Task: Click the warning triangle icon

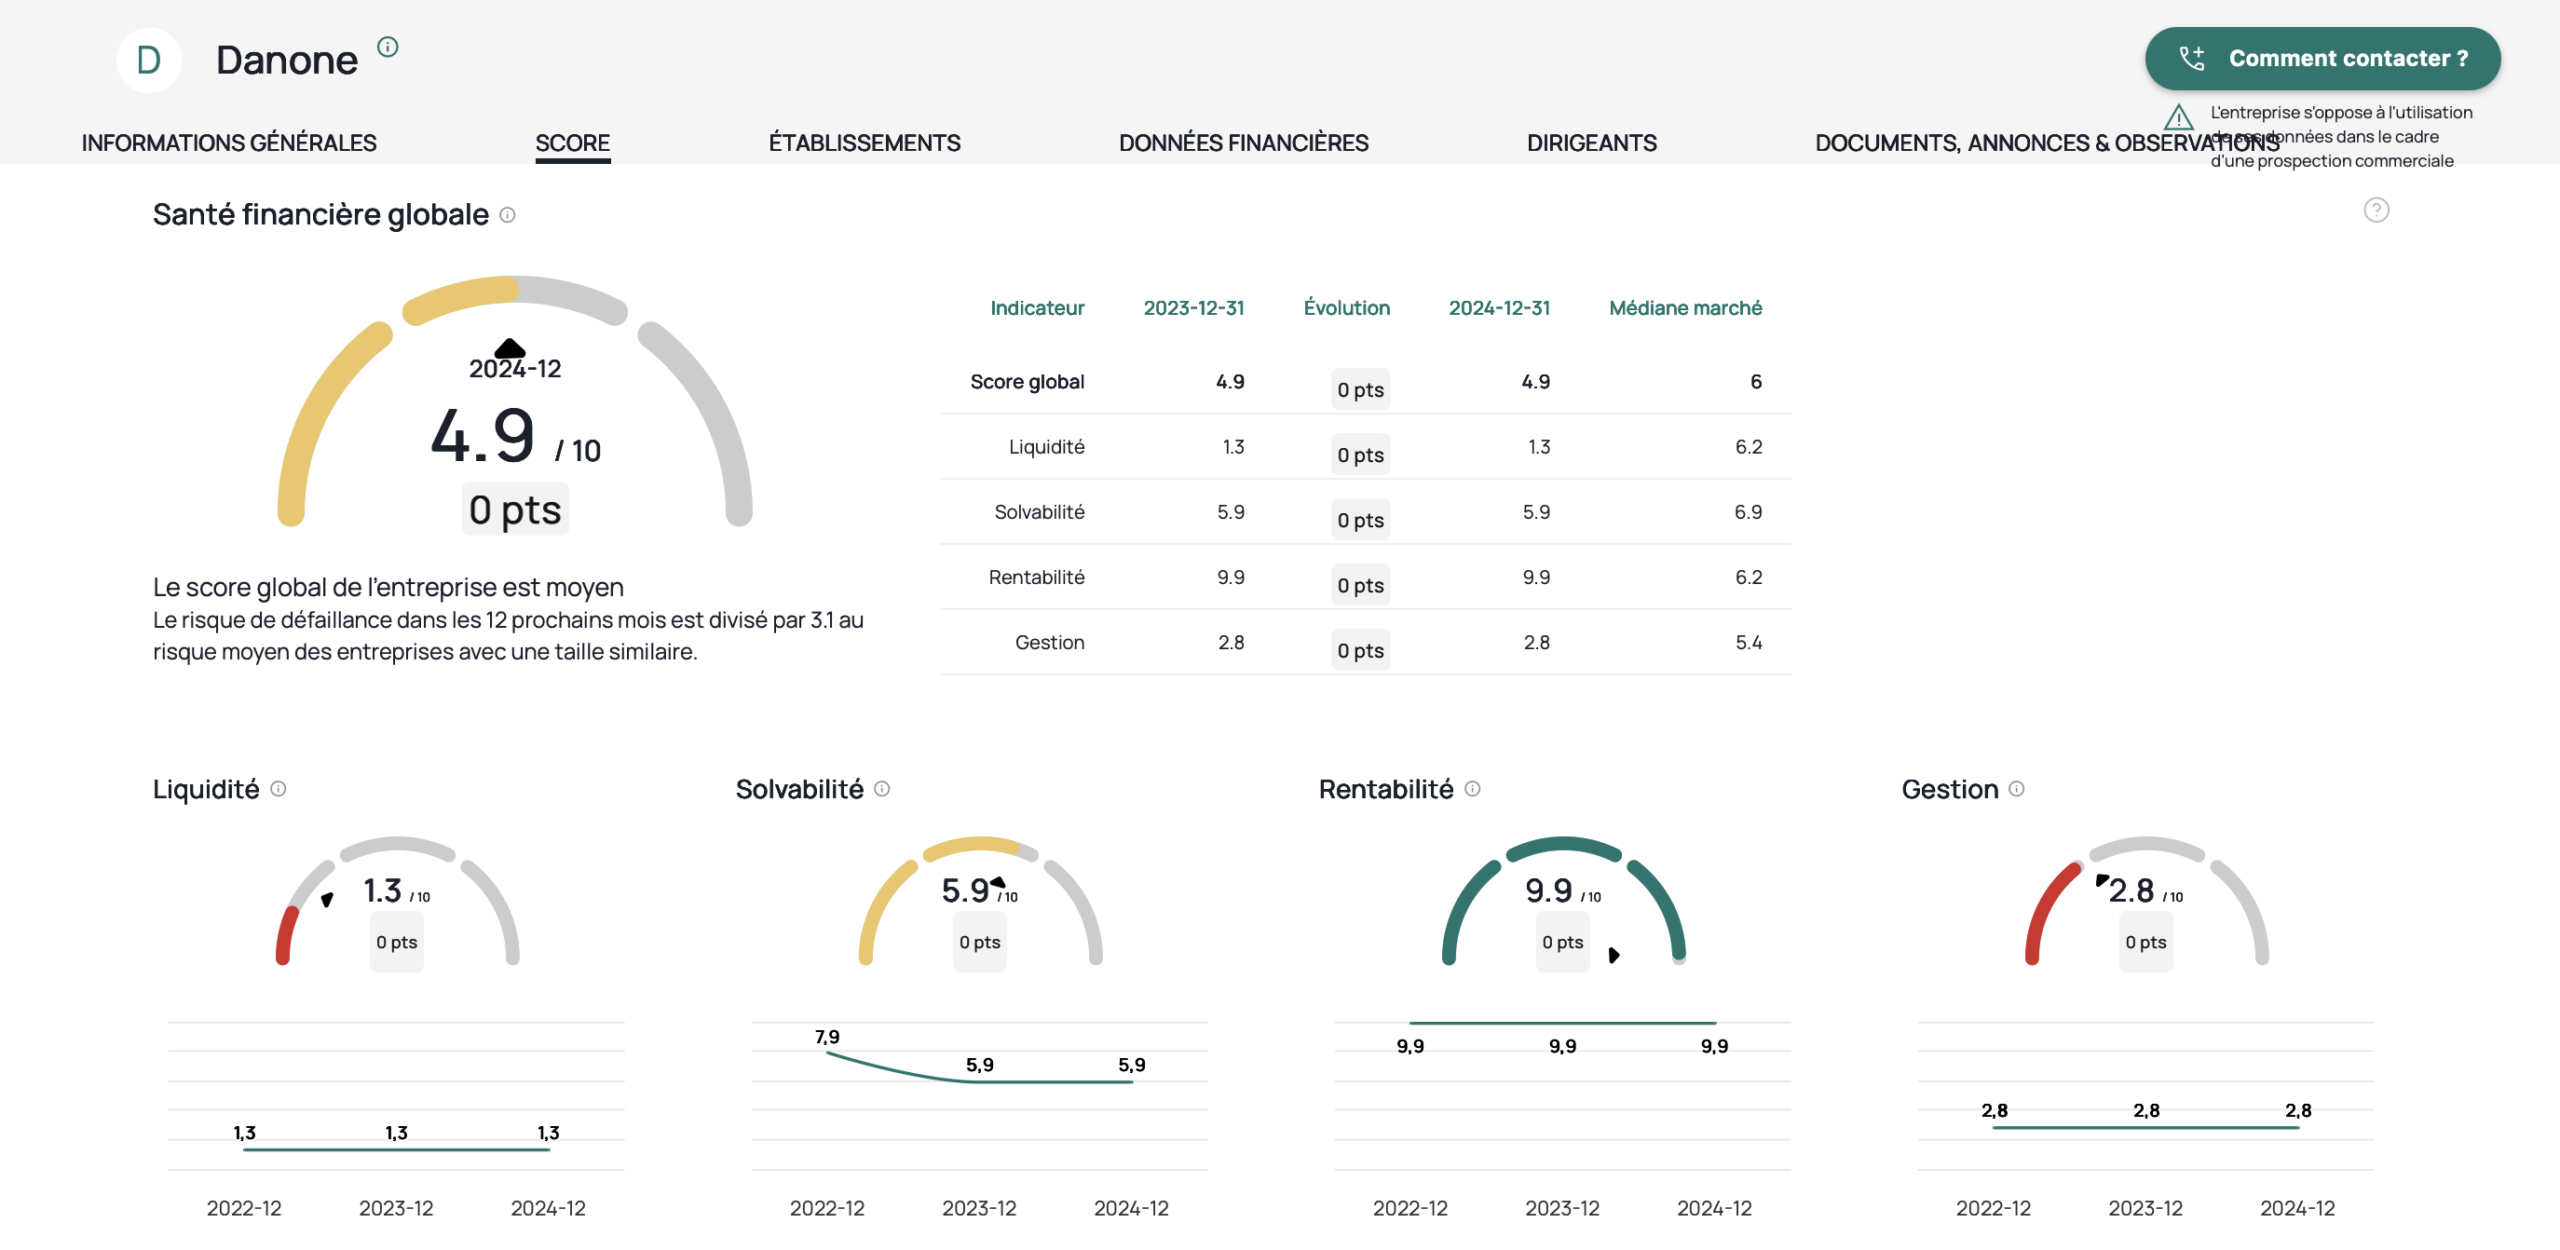Action: tap(2178, 118)
